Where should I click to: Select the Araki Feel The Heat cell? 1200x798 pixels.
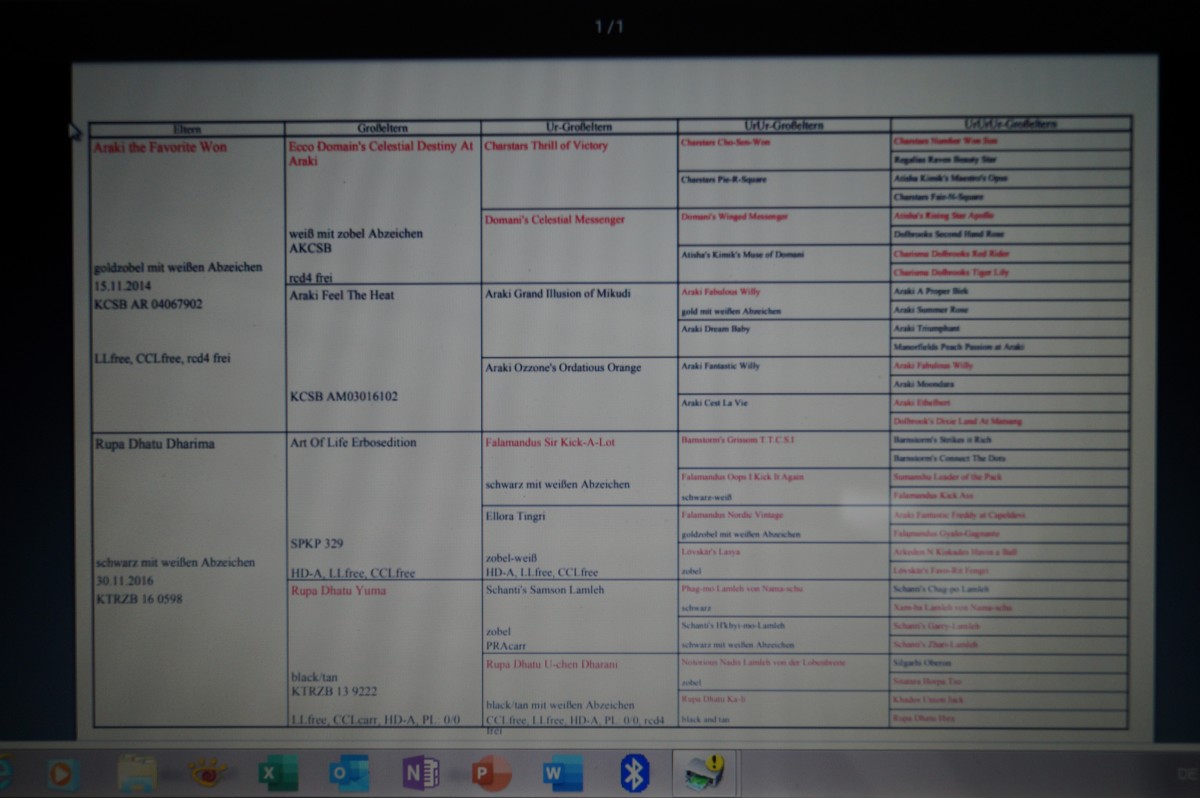tap(341, 295)
